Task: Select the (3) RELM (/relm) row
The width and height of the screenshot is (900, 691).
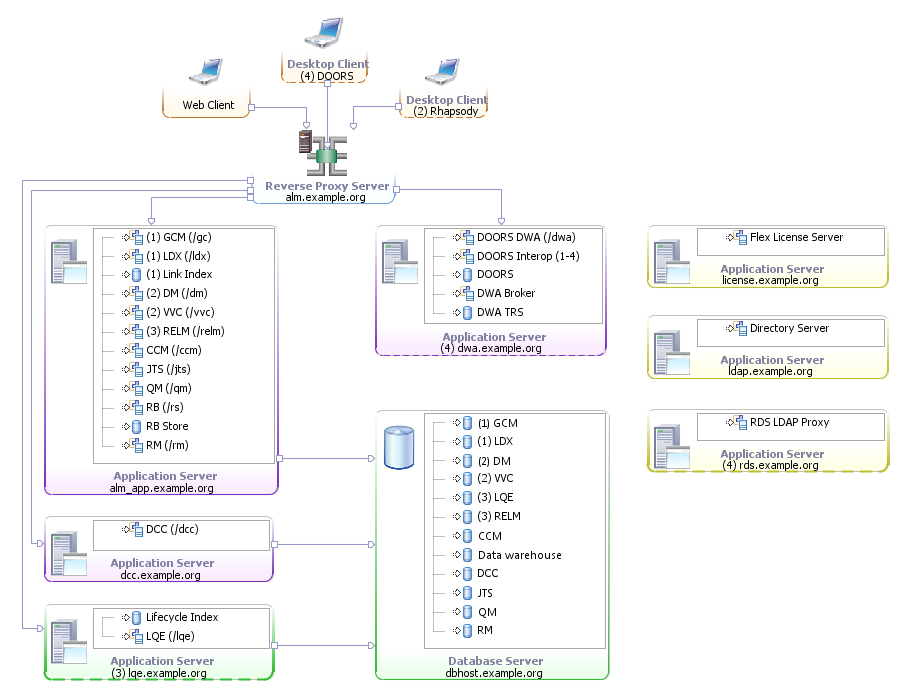Action: (x=173, y=331)
